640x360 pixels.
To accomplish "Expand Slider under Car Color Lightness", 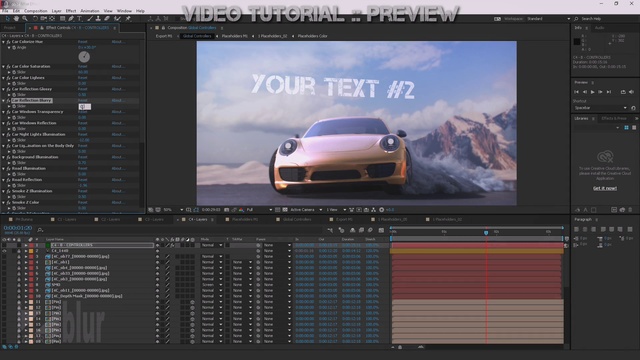I will click(x=9, y=84).
